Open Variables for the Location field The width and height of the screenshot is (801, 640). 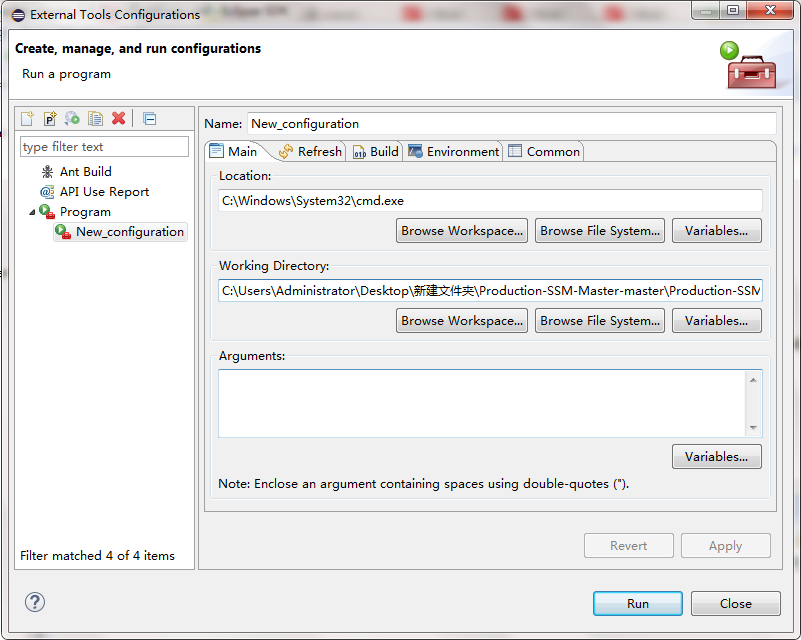click(716, 231)
